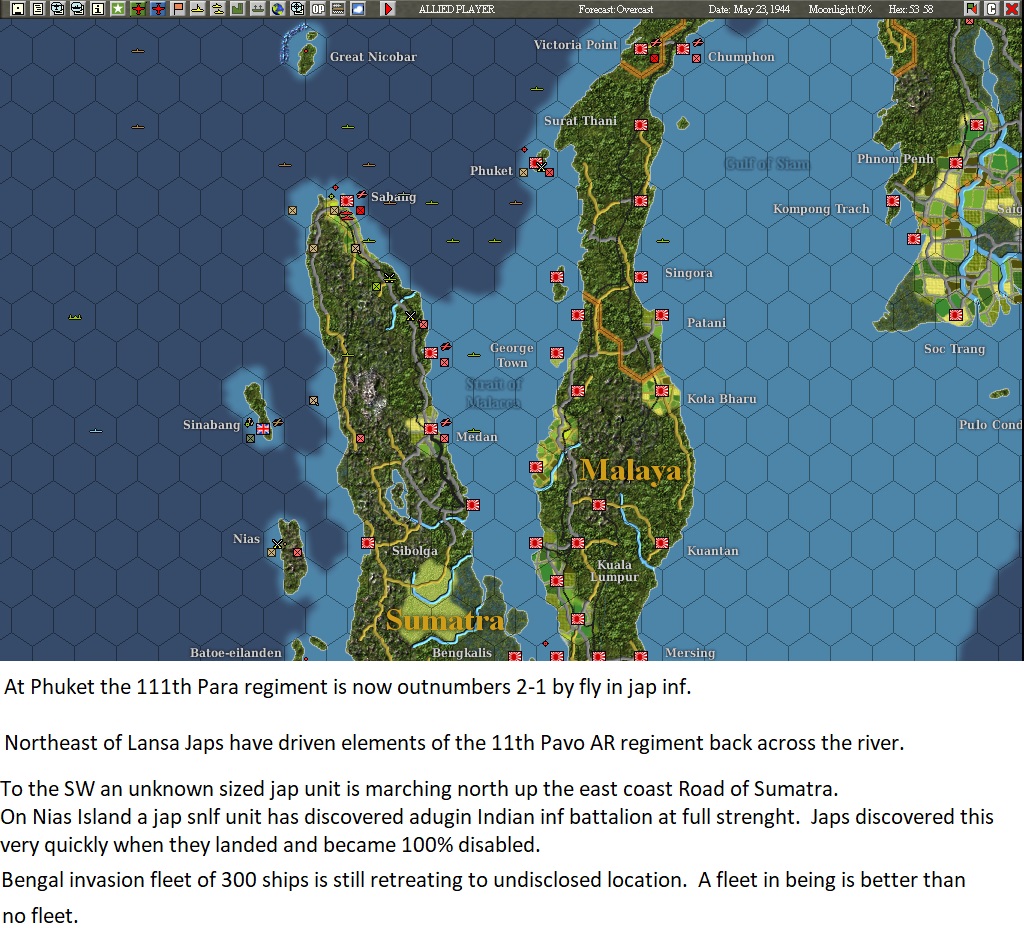Open the document list report icon
Image resolution: width=1030 pixels, height=933 pixels.
(x=38, y=9)
